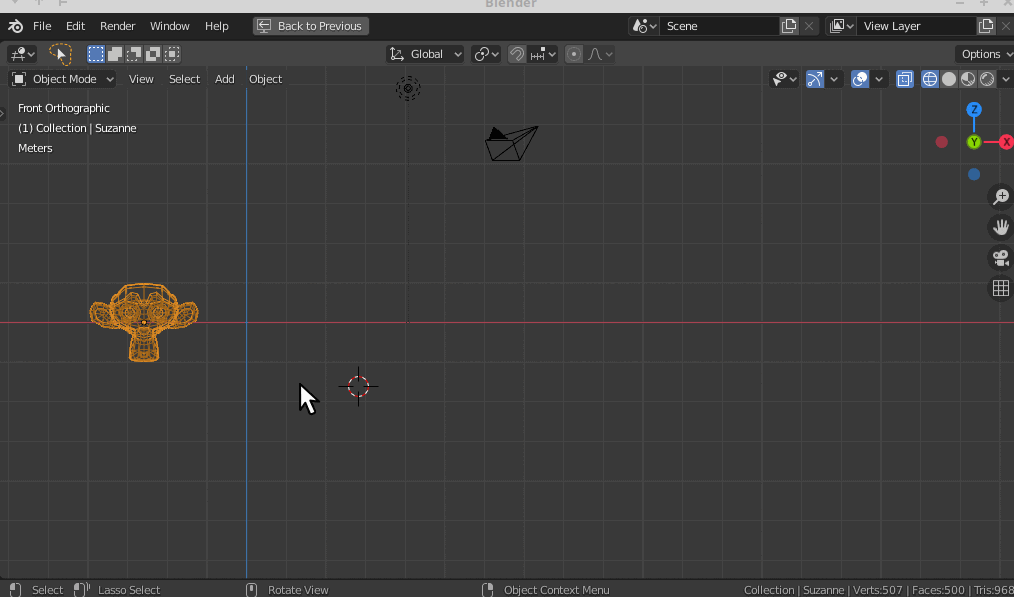Click the Move View hand icon
Screen dimensions: 1014x597
click(x=1000, y=227)
